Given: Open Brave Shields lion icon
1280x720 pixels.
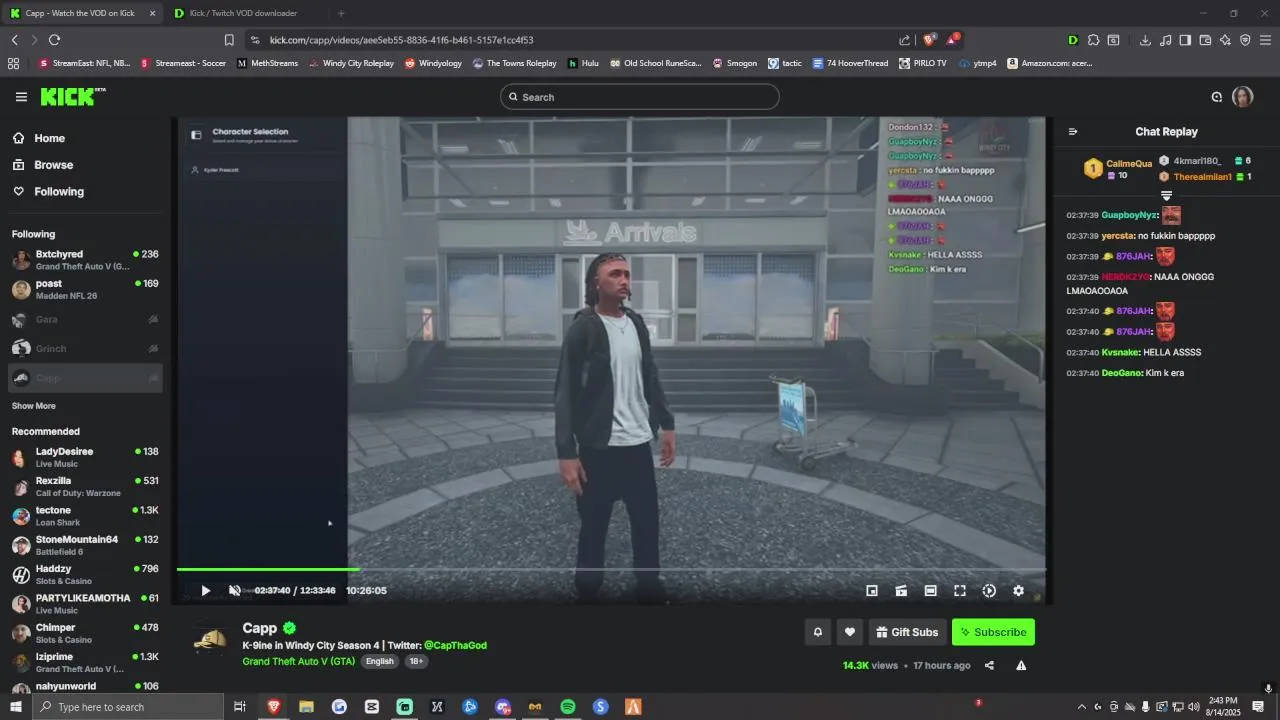Looking at the screenshot, I should pos(929,40).
